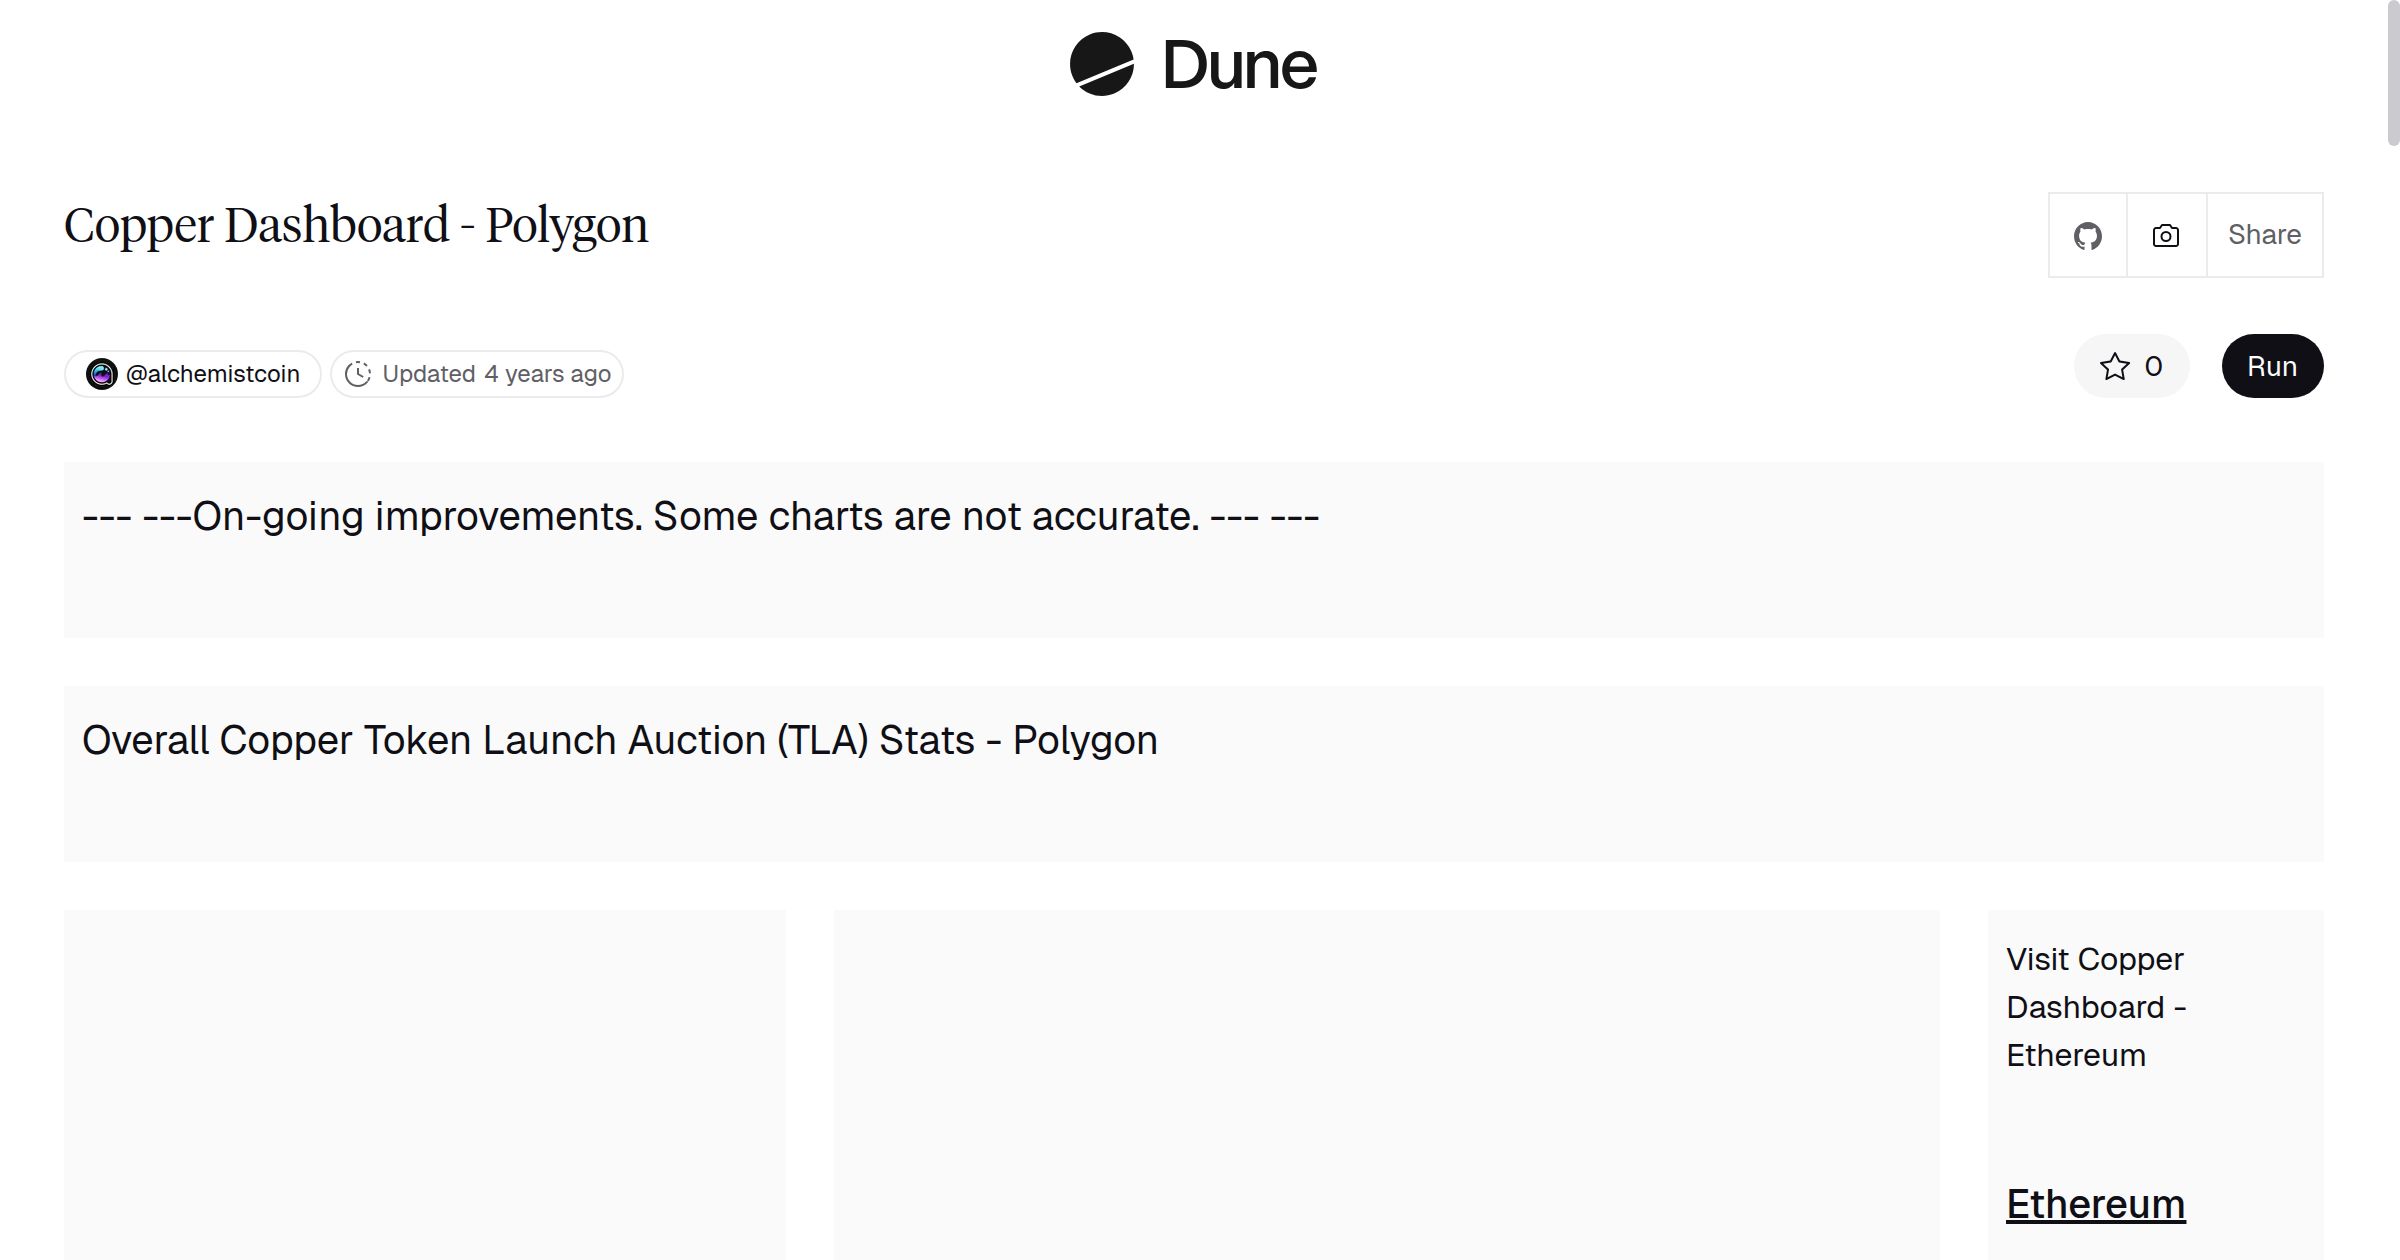This screenshot has width=2400, height=1260.
Task: Click the "Overall Copper Token Launch Auction" heading
Action: [x=619, y=741]
